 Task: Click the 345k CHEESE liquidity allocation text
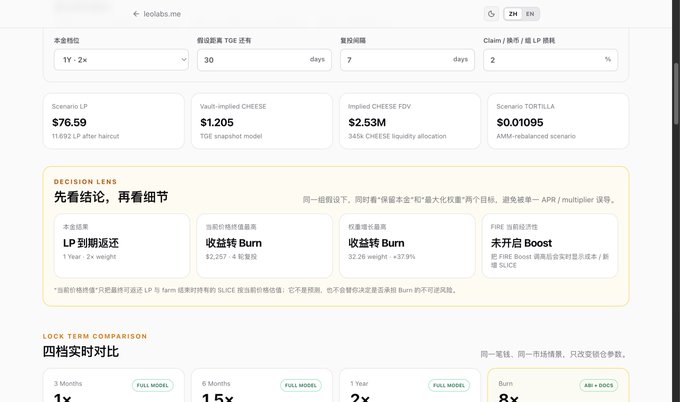tap(397, 136)
